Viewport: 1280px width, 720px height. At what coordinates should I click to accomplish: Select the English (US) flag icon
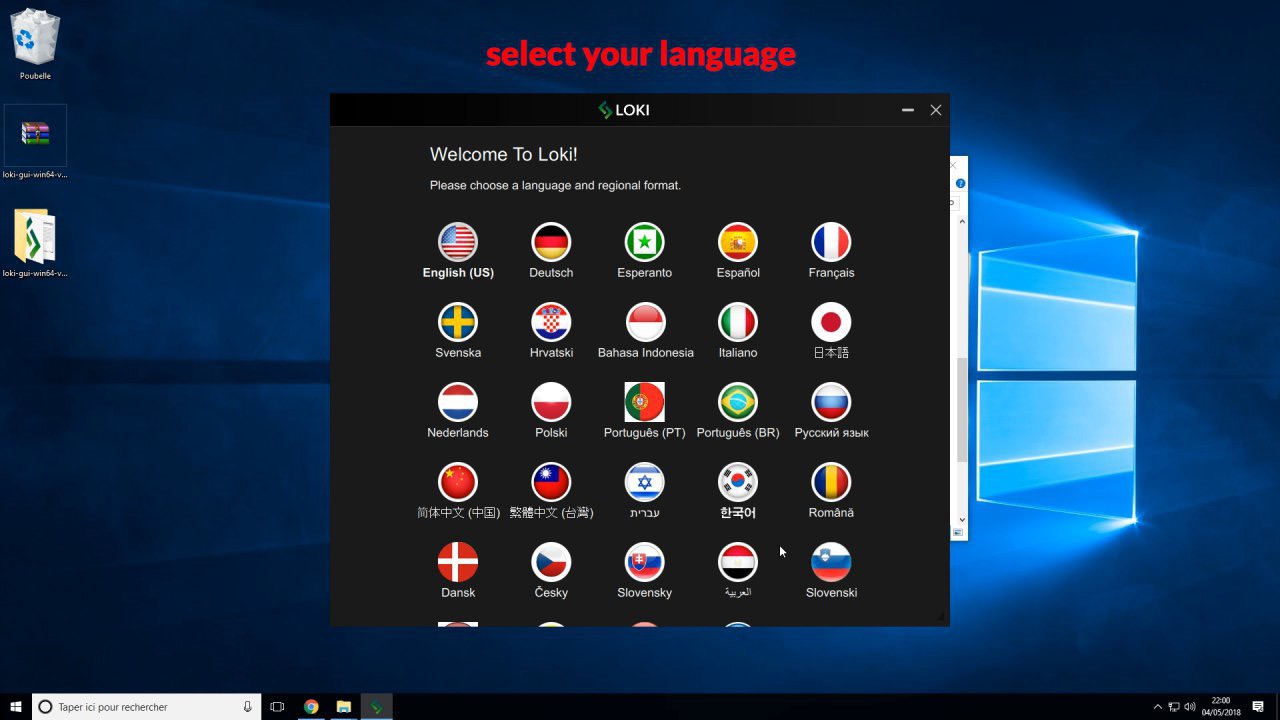[x=458, y=242]
